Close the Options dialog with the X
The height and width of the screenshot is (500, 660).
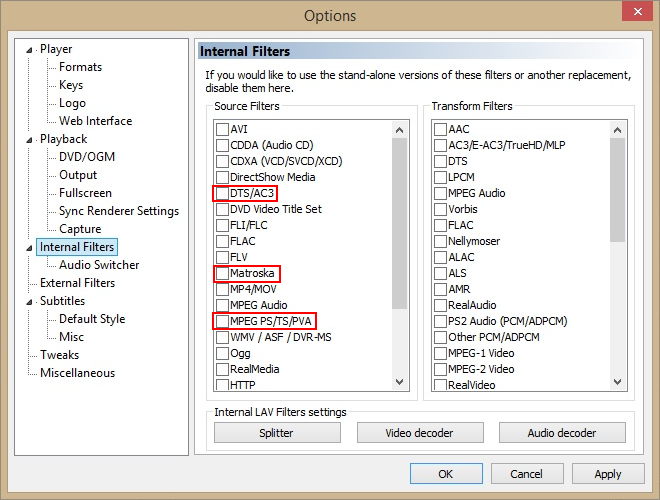point(638,11)
